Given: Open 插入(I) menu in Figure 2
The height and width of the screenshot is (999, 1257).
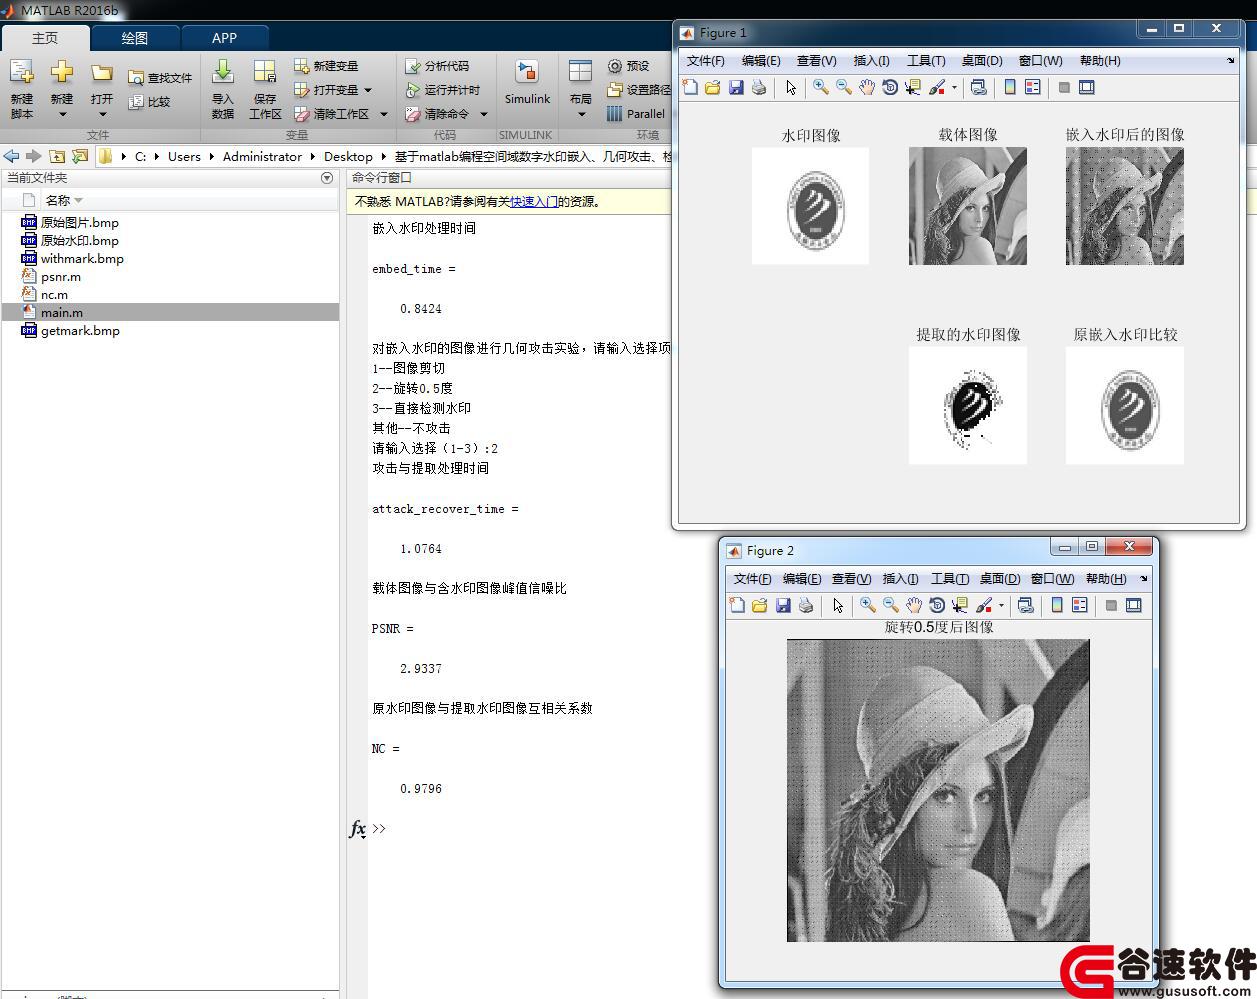Looking at the screenshot, I should 900,579.
